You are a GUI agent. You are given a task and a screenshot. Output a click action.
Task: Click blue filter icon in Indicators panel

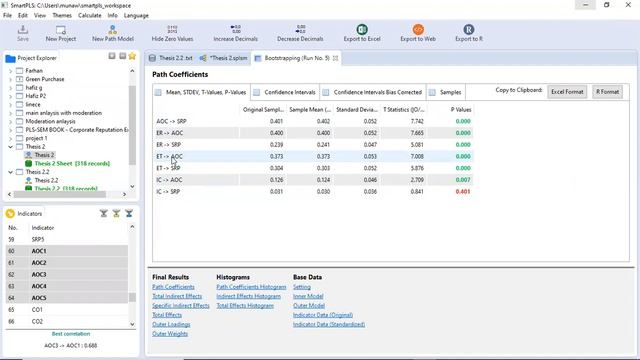click(x=129, y=213)
